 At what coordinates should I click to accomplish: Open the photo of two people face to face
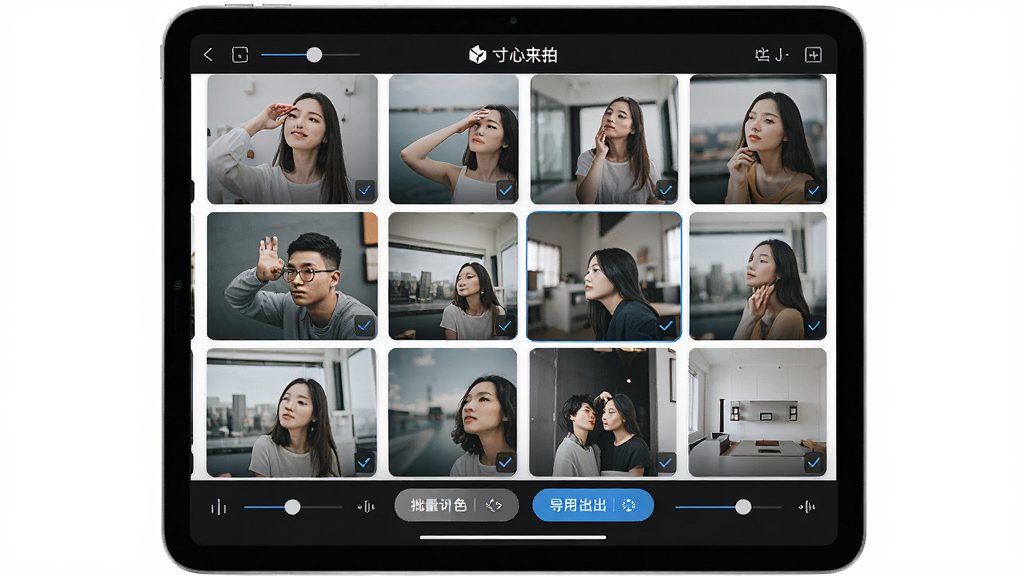click(x=603, y=413)
